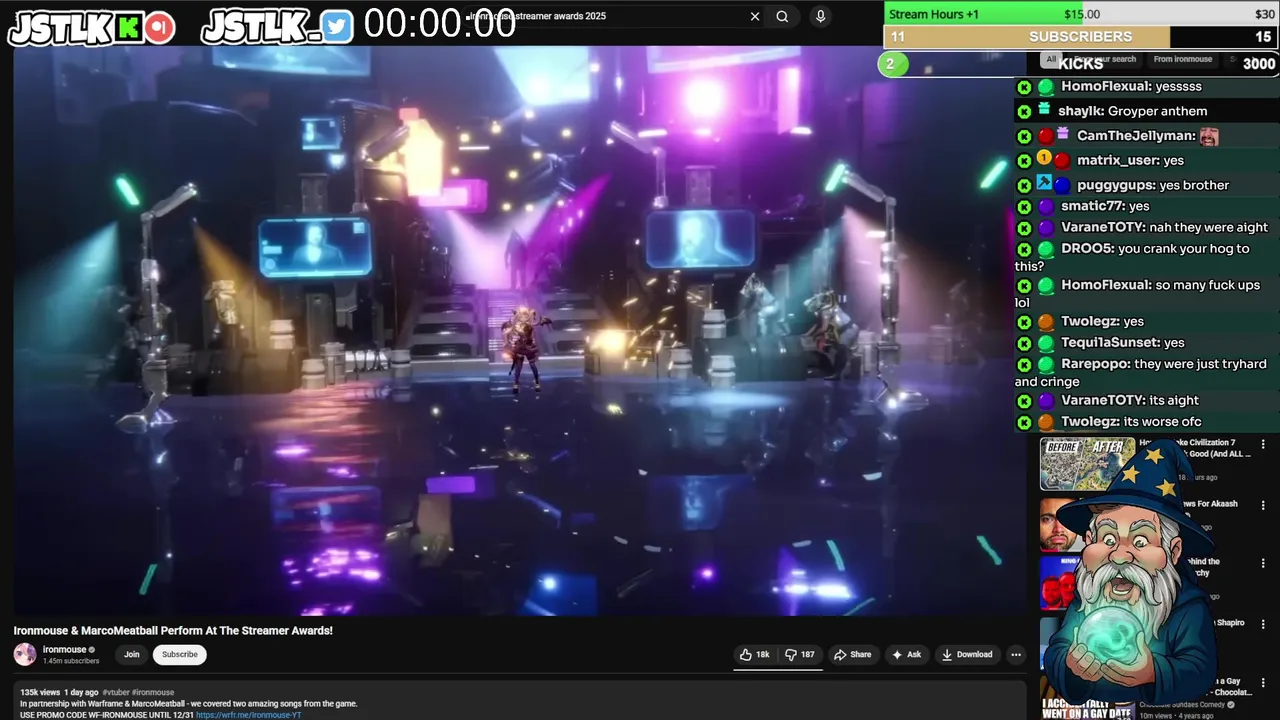
Task: Click the 'Chocolate Sundaes Comedy' channel name
Action: [x=1182, y=704]
